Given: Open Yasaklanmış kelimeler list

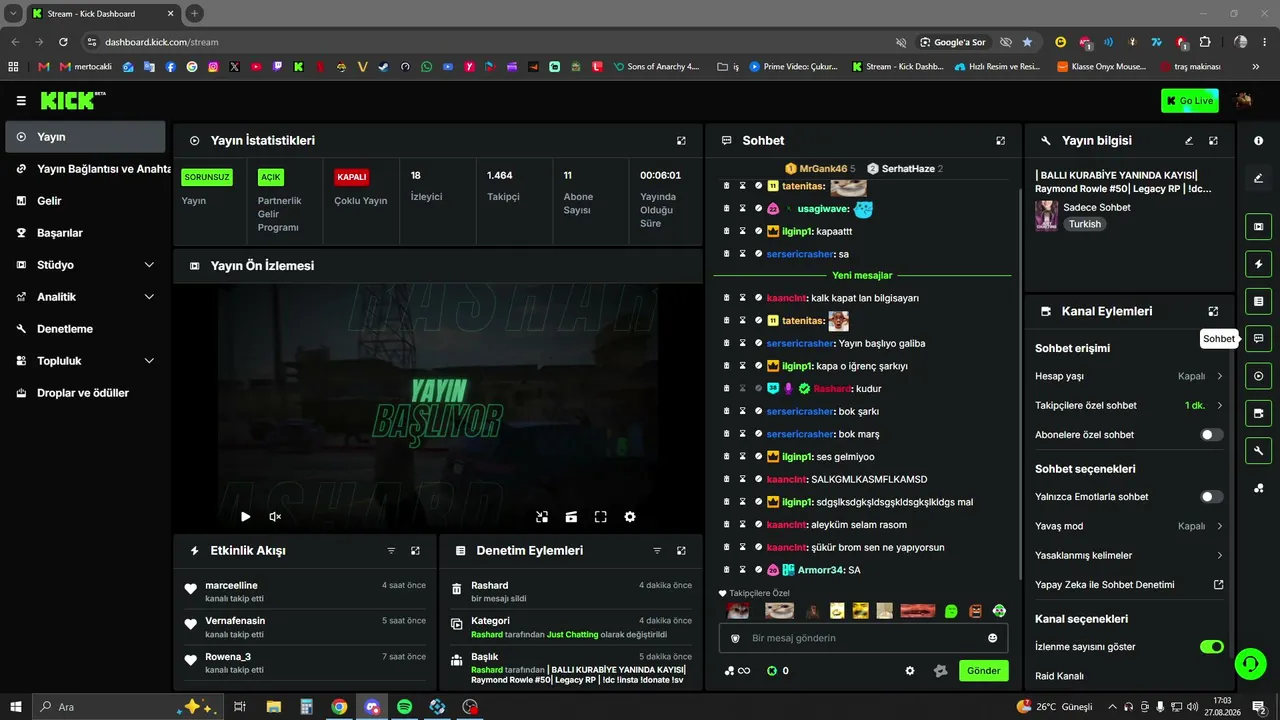Looking at the screenshot, I should [x=1129, y=556].
